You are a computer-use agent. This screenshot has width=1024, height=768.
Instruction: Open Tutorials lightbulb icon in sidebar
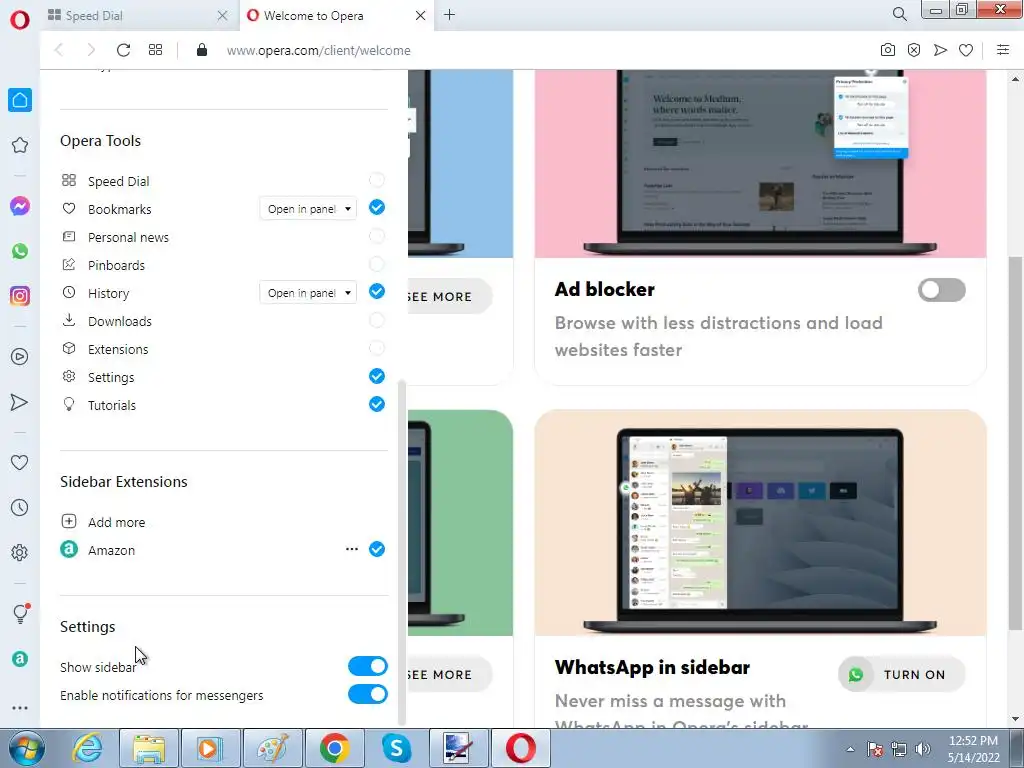(x=20, y=613)
